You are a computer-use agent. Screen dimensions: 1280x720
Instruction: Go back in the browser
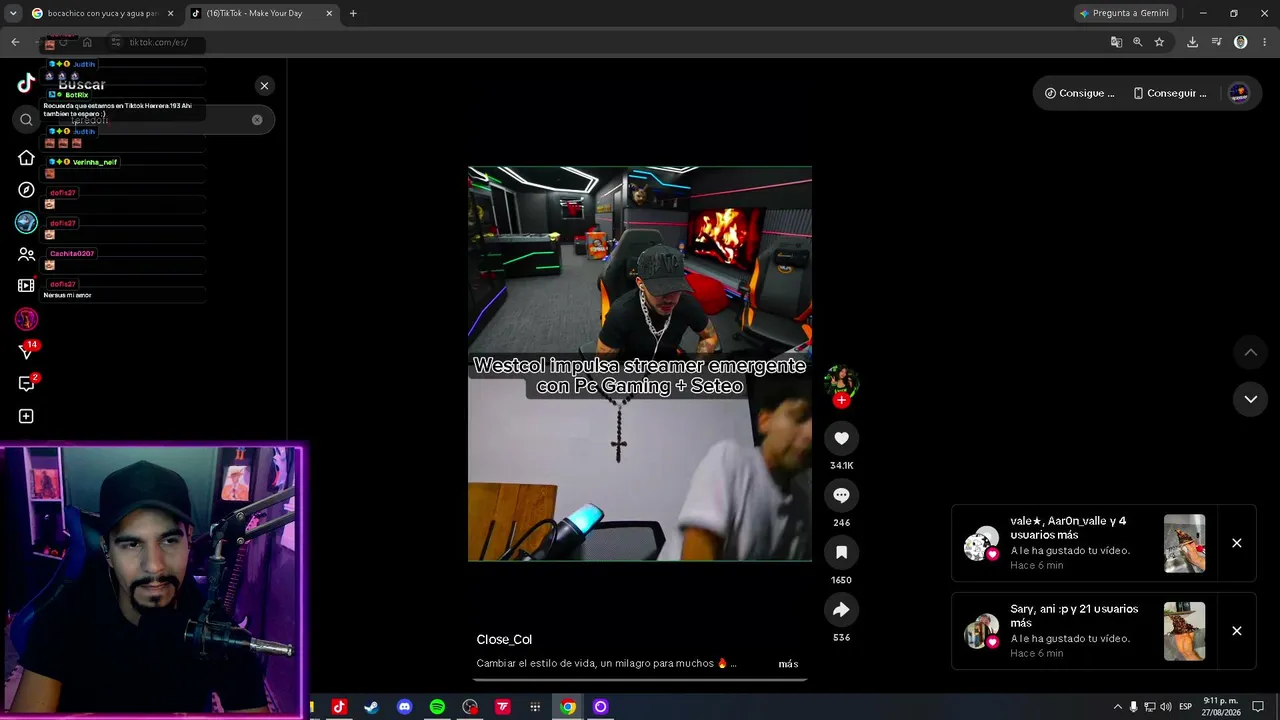tap(15, 42)
